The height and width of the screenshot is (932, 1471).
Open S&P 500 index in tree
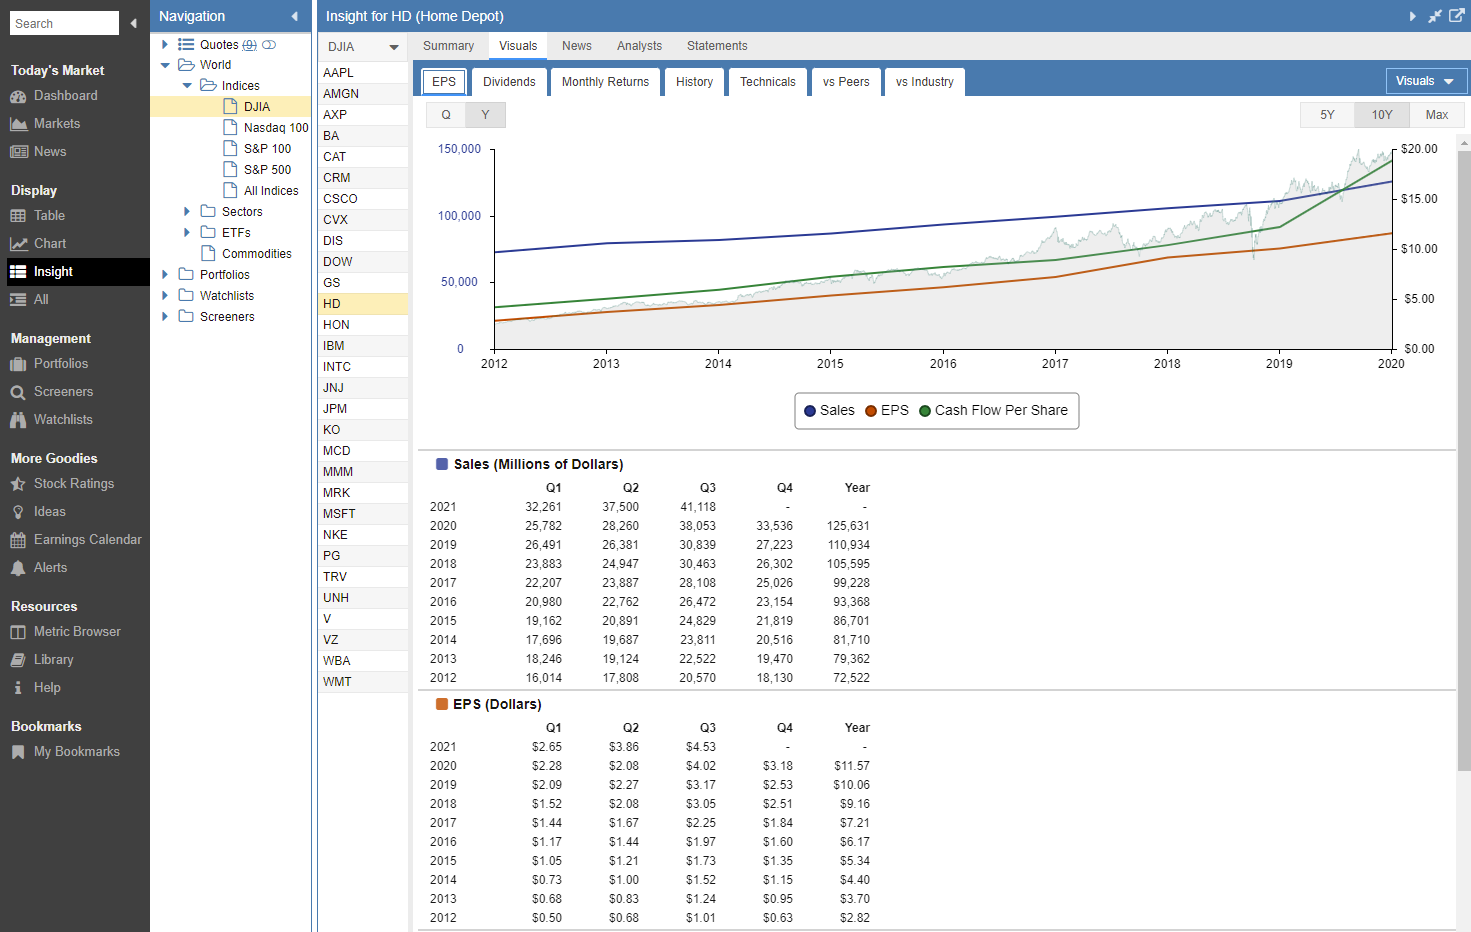tap(257, 170)
